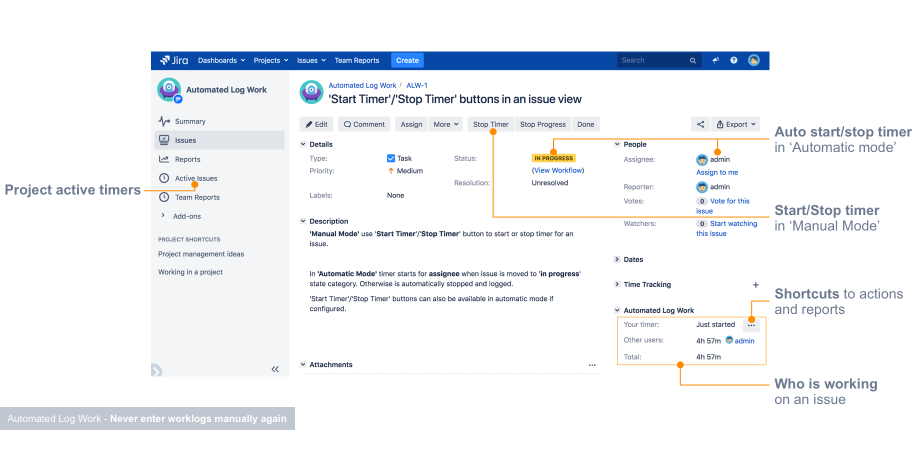The image size is (920, 450).
Task: Open the Automated Log Work ellipsis shortcuts button
Action: (752, 325)
